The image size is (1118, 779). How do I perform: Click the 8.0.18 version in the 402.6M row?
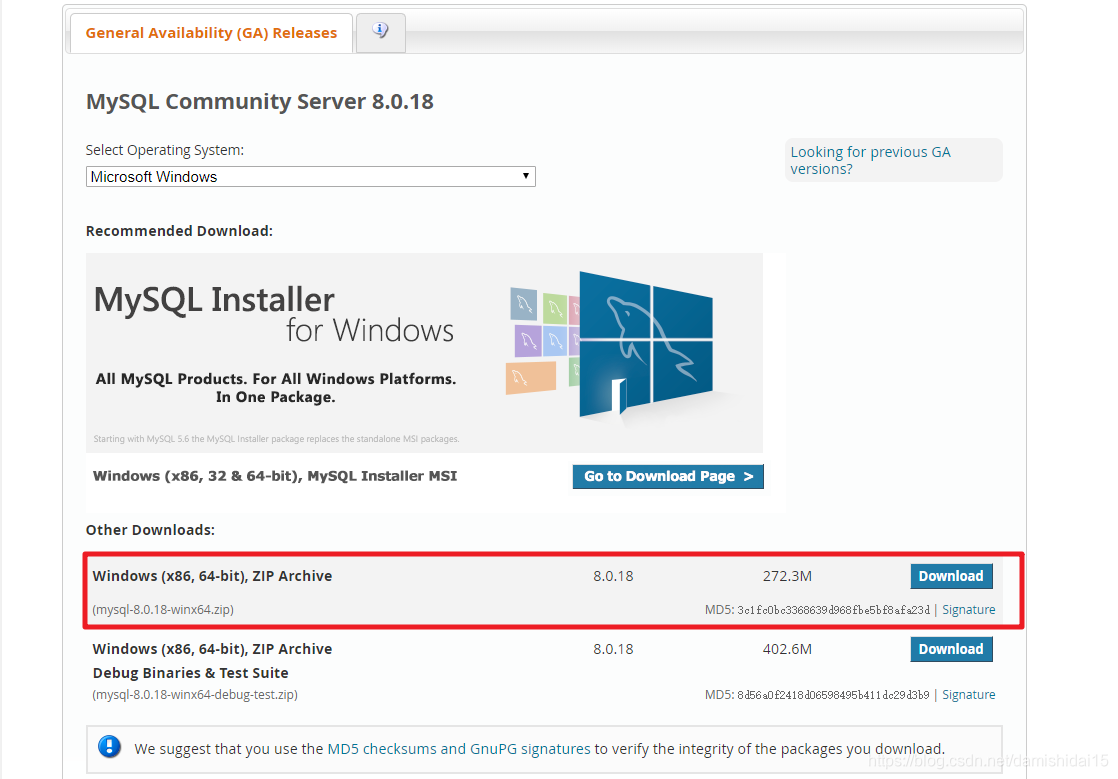(613, 649)
